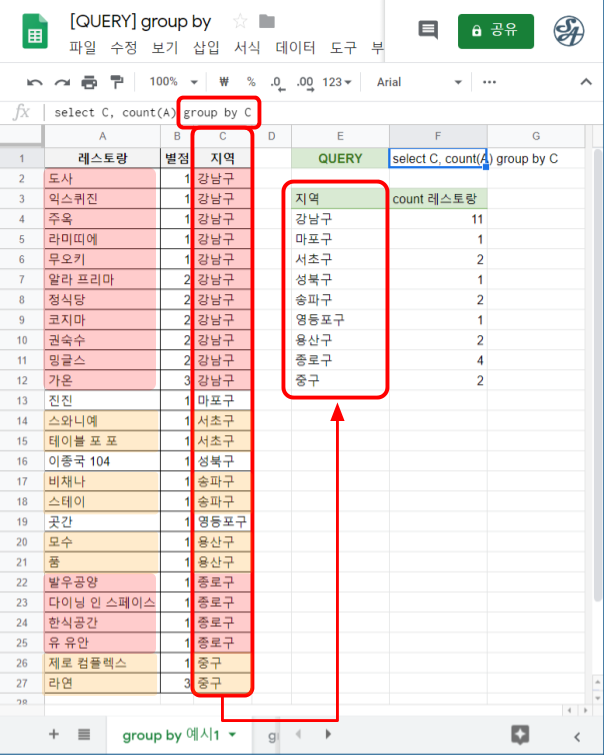Viewport: 604px width, 755px height.
Task: Redo the last action
Action: coord(62,82)
